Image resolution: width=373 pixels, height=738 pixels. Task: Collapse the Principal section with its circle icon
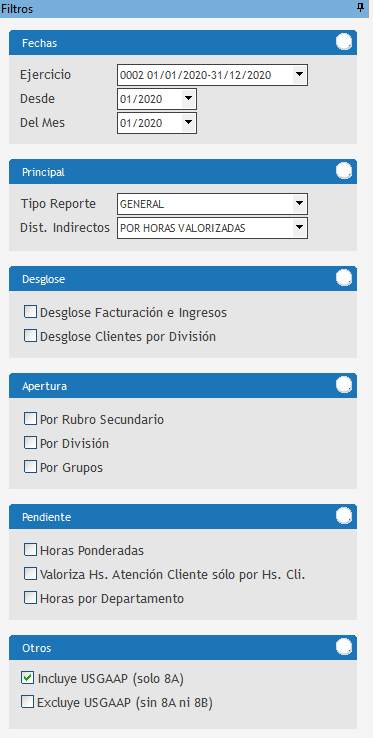(x=344, y=170)
